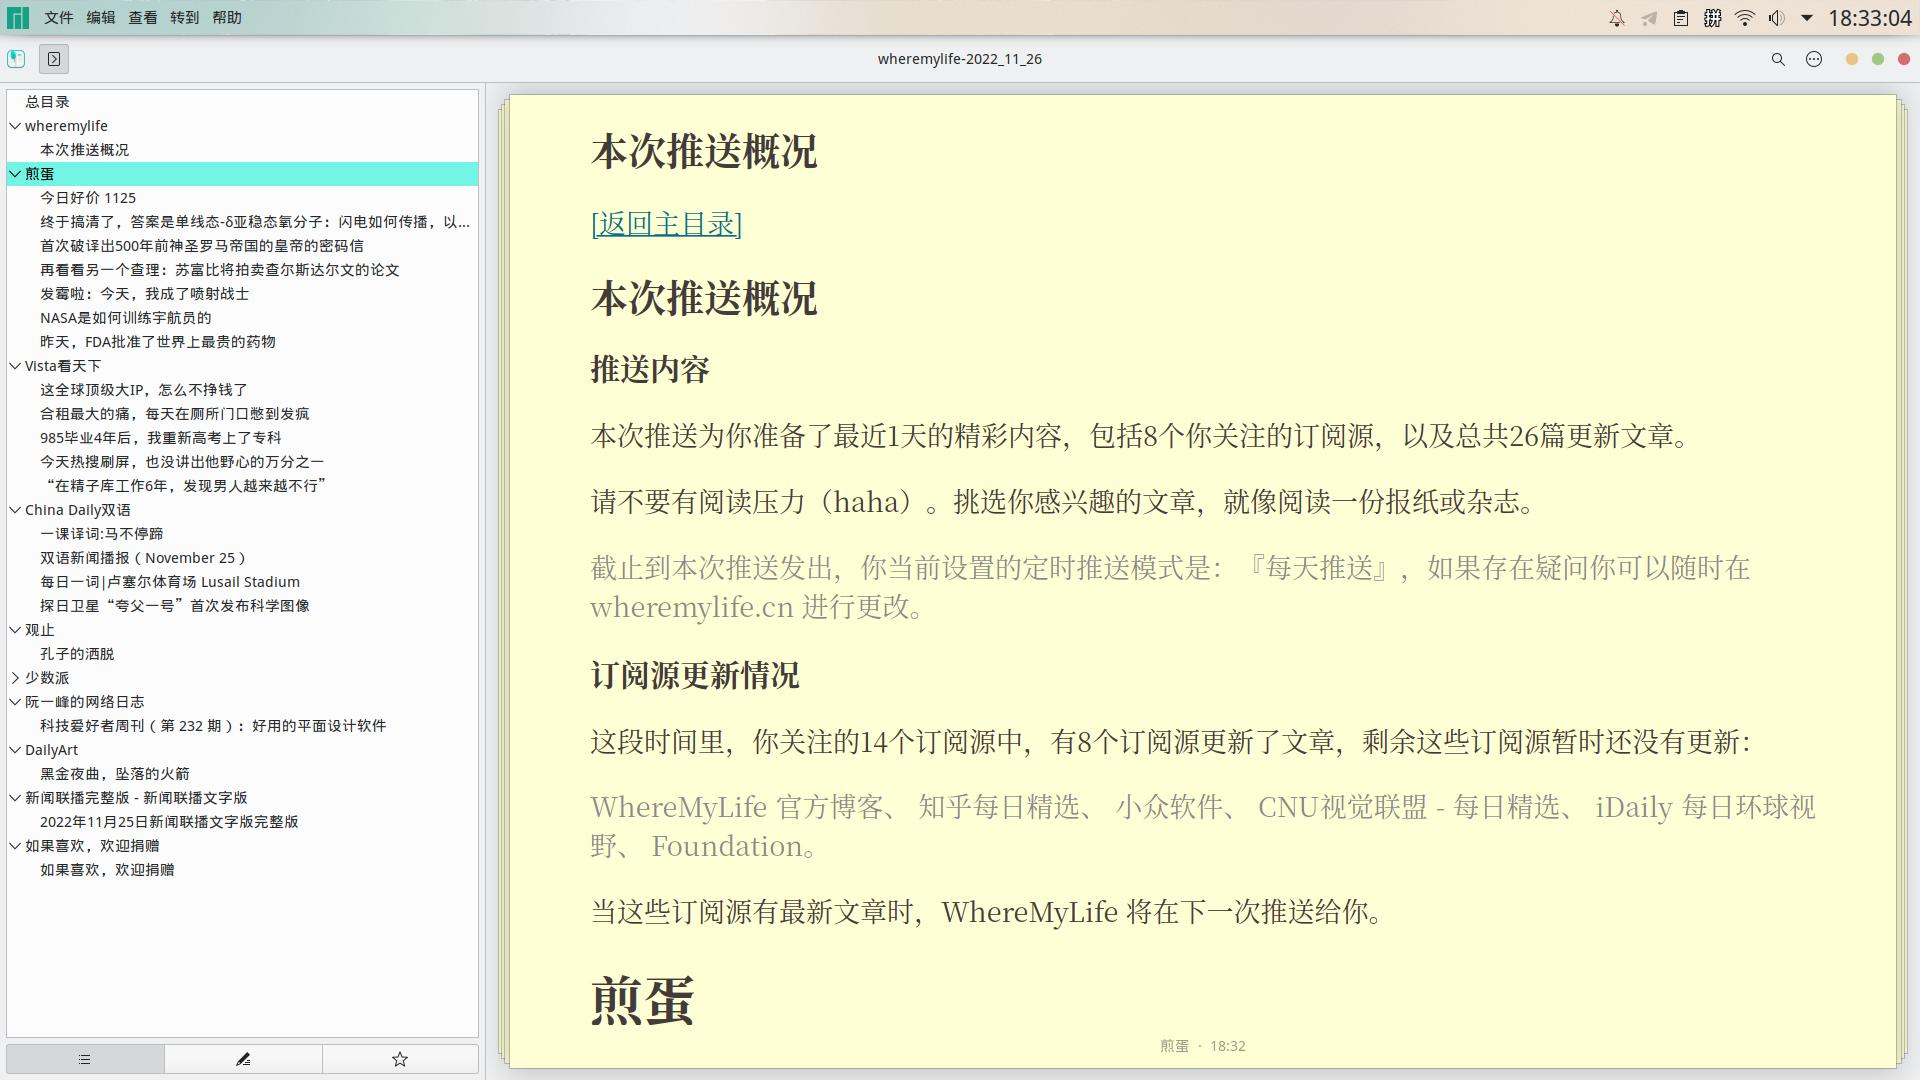Collapse the 煎蛋 chapter in the sidebar
The image size is (1920, 1080).
(x=14, y=173)
